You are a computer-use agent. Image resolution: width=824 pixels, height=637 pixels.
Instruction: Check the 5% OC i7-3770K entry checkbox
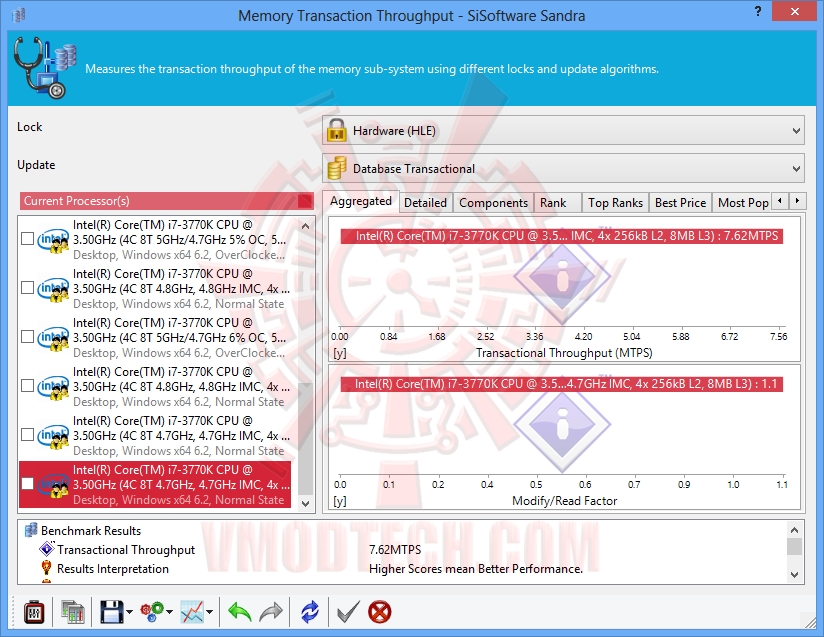click(27, 239)
